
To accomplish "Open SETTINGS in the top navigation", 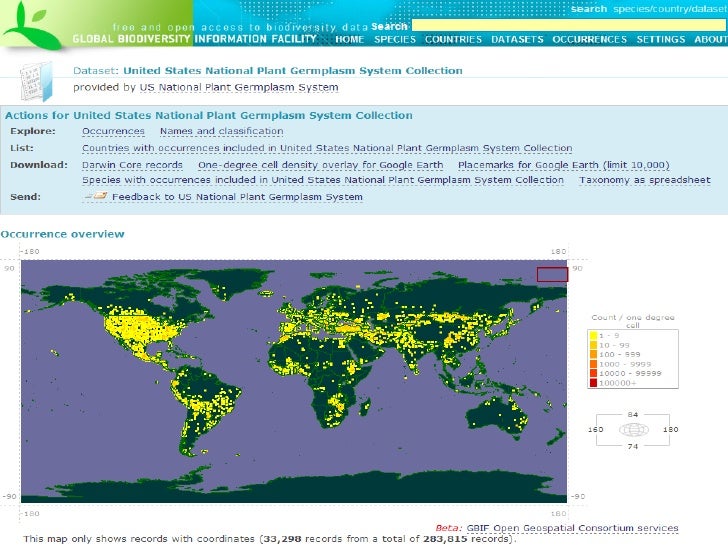I will click(x=661, y=39).
